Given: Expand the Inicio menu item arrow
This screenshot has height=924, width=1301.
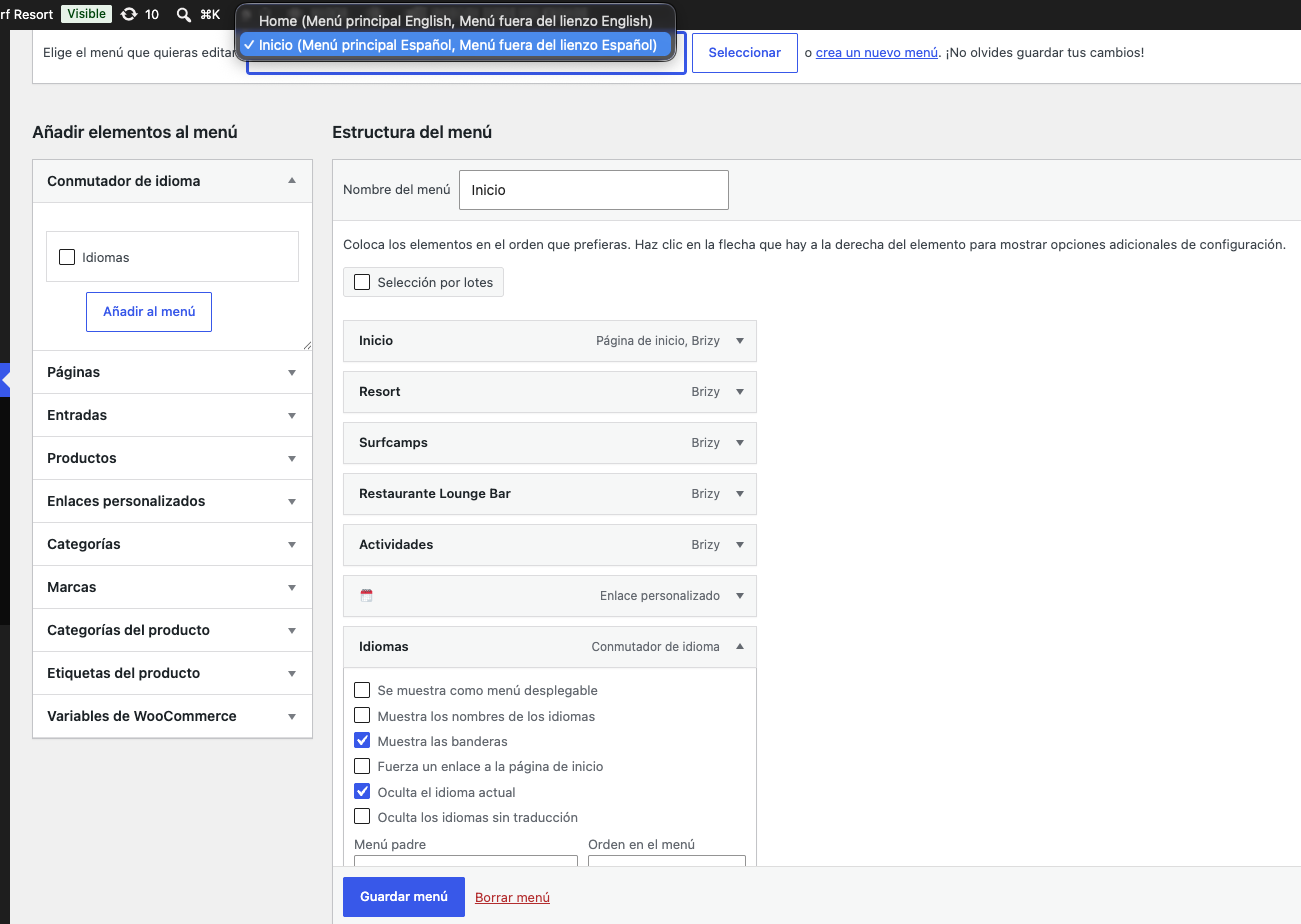Looking at the screenshot, I should (740, 341).
